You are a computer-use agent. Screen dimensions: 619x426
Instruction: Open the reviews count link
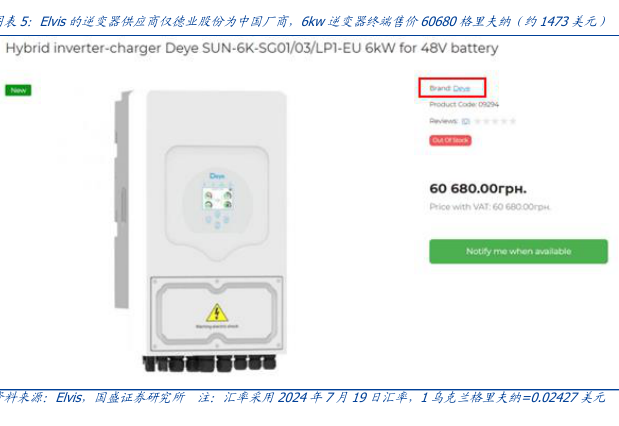click(x=465, y=121)
